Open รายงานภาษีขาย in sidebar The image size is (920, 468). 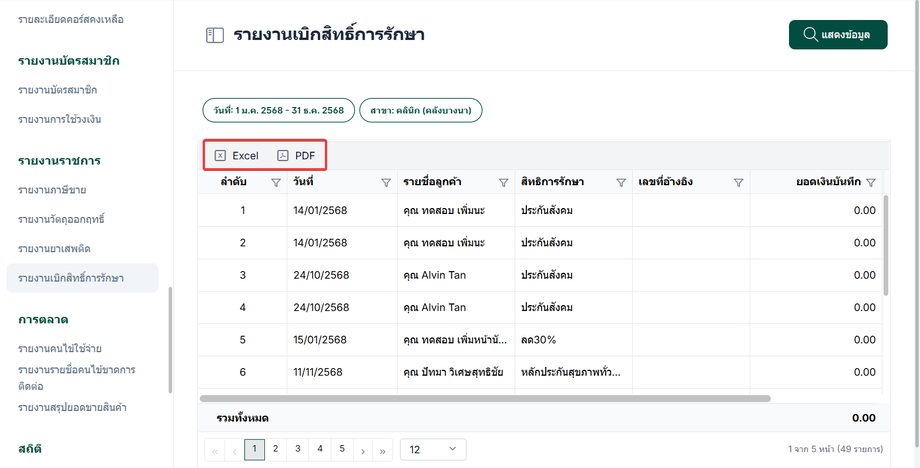tap(52, 190)
